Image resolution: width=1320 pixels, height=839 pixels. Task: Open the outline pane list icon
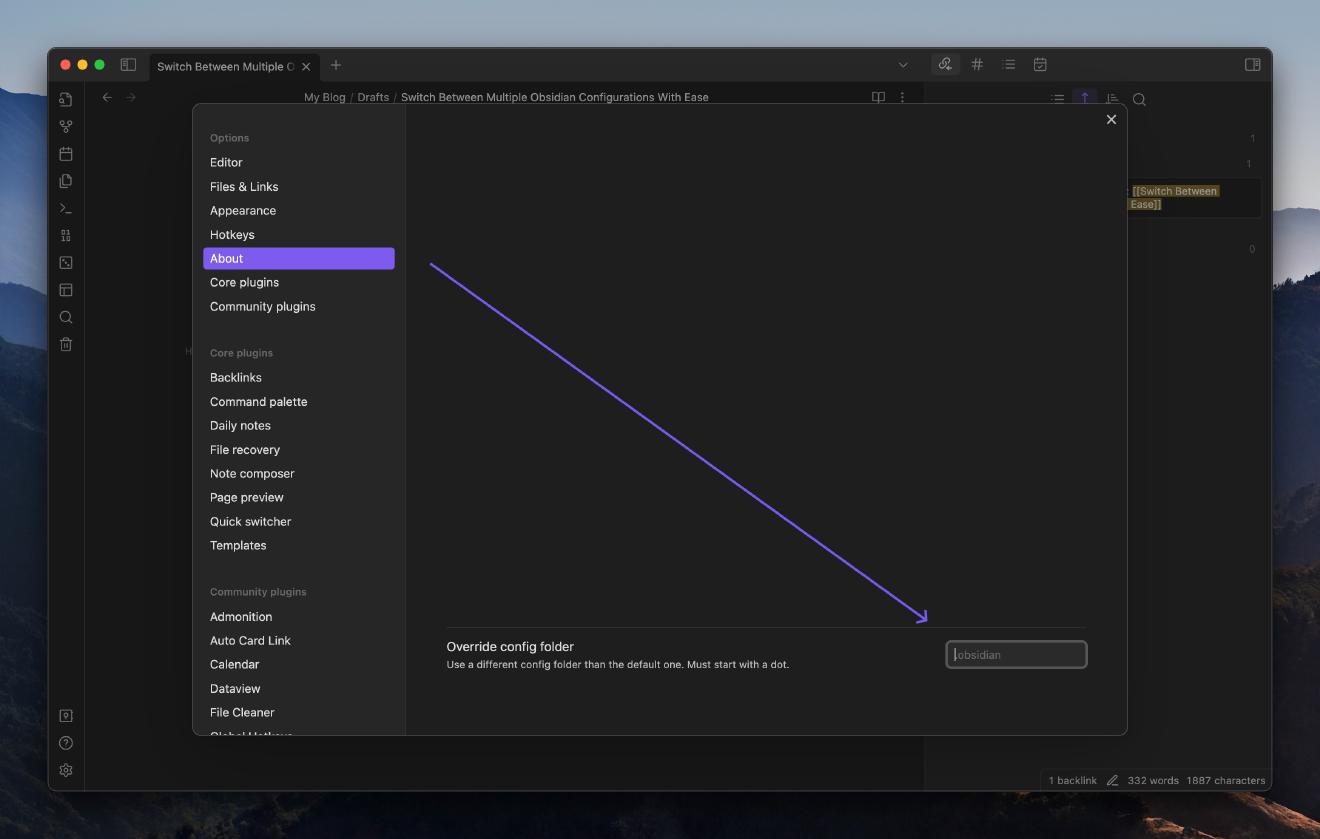pos(1009,64)
